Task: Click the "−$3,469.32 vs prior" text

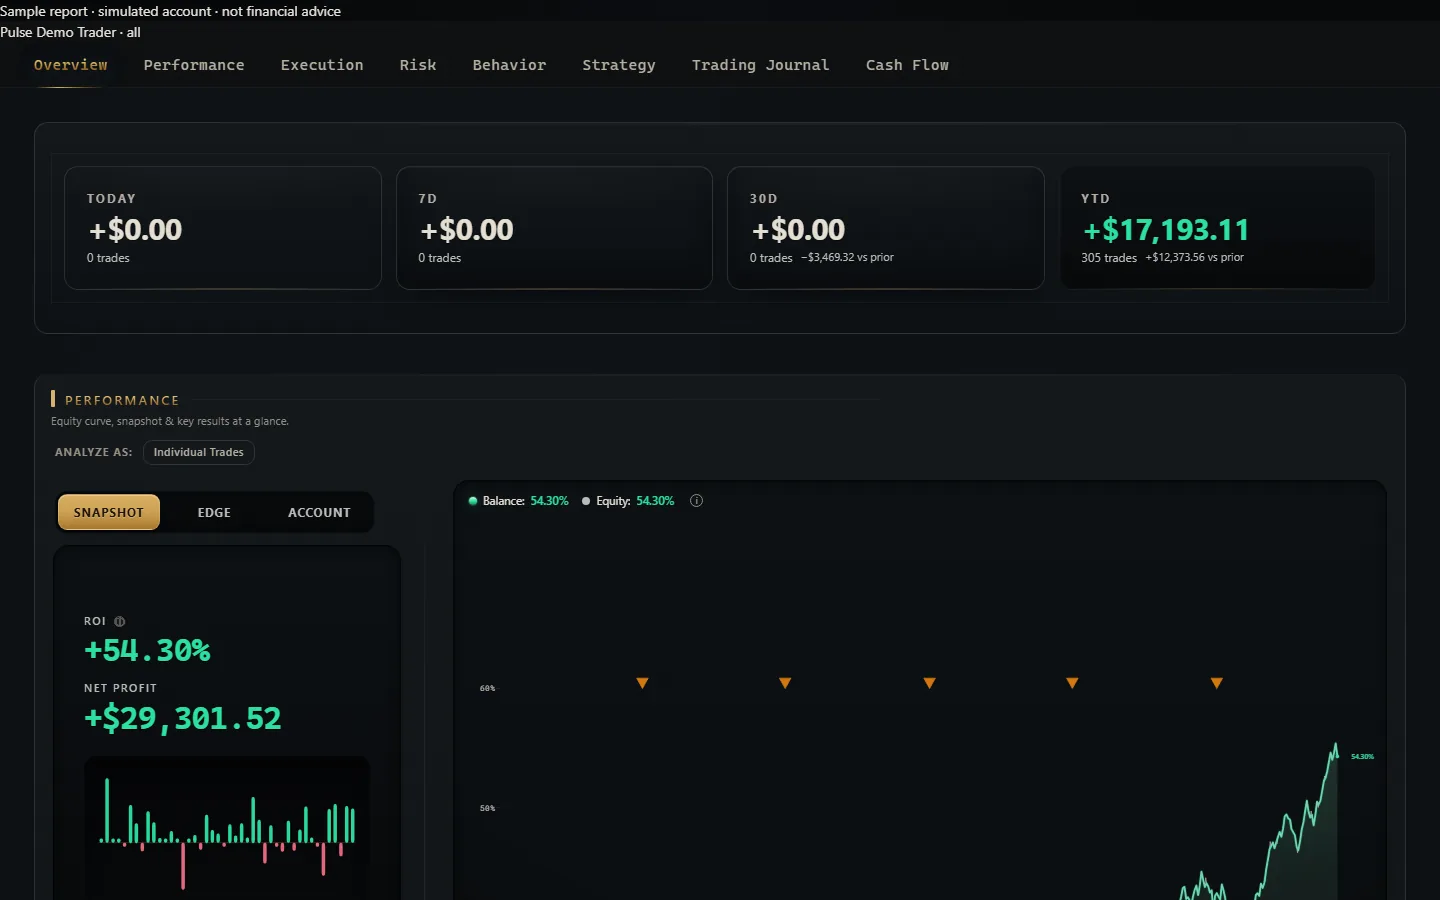Action: click(x=847, y=258)
